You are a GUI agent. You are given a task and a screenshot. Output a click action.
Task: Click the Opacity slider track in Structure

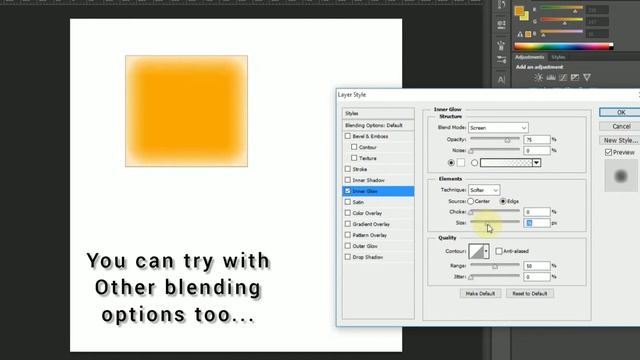pyautogui.click(x=495, y=139)
